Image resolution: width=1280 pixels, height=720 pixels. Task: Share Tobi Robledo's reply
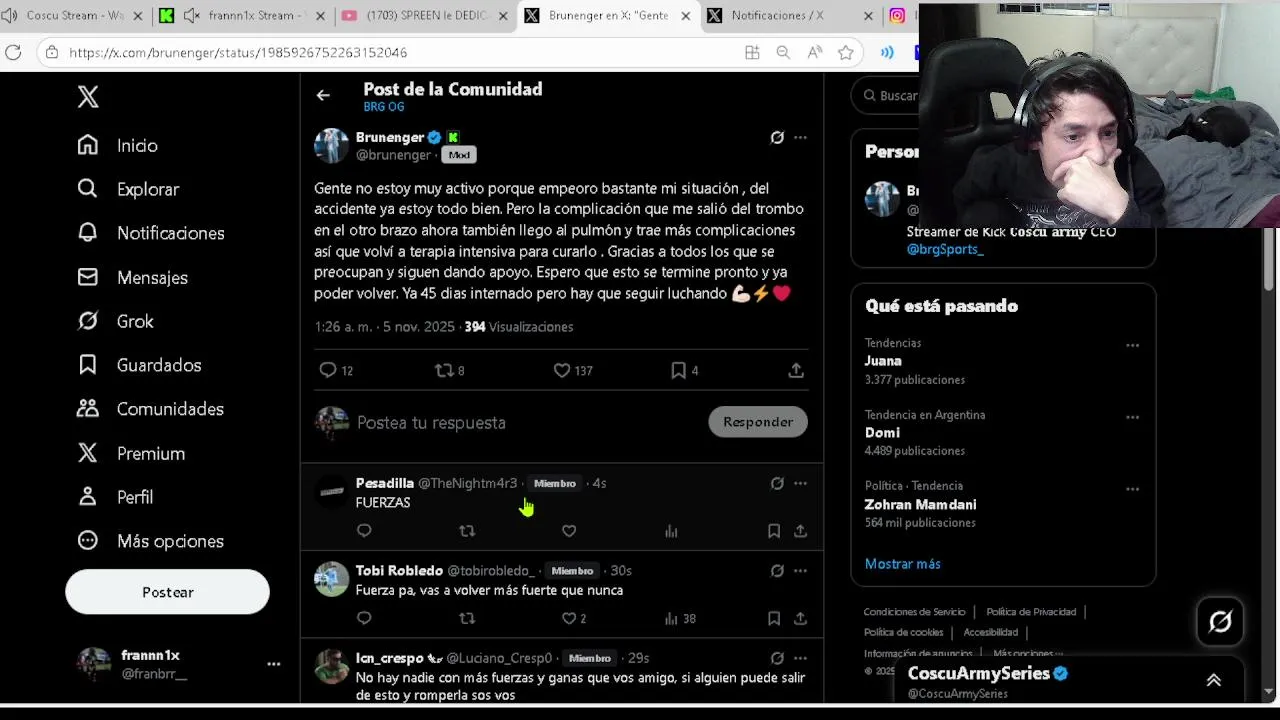click(800, 618)
